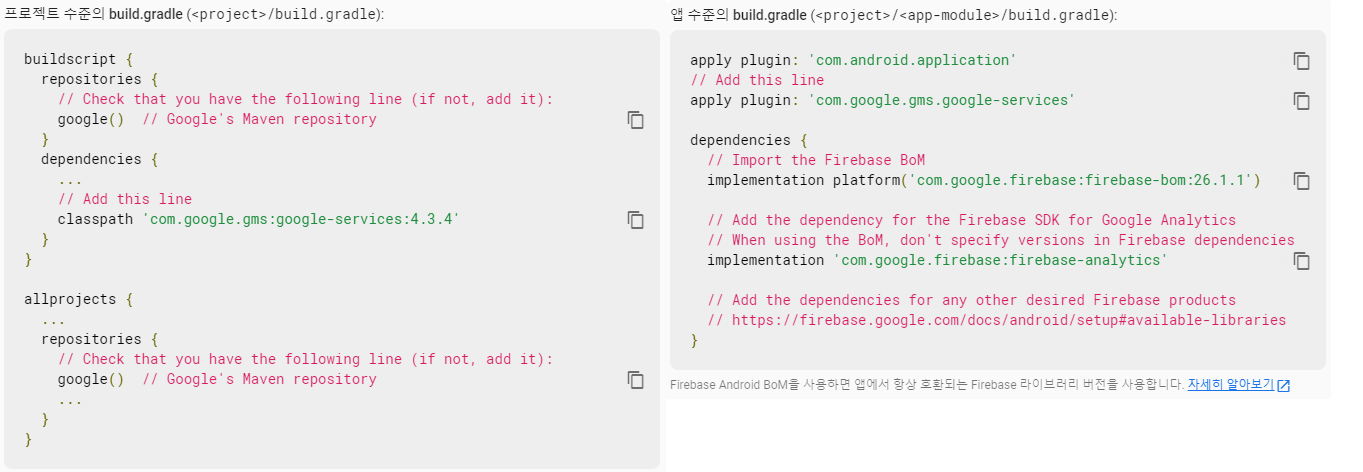Viewport: 1363px width, 472px height.
Task: Click "don't specify versions" comment line
Action: coord(1001,240)
